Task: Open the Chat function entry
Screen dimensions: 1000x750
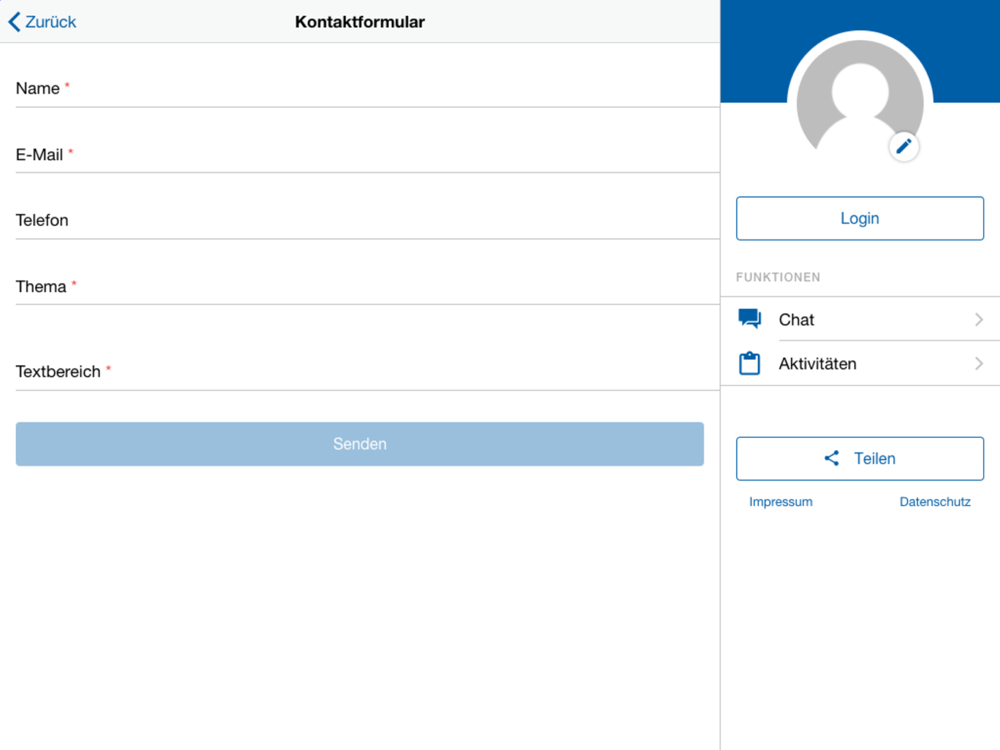Action: coord(860,319)
